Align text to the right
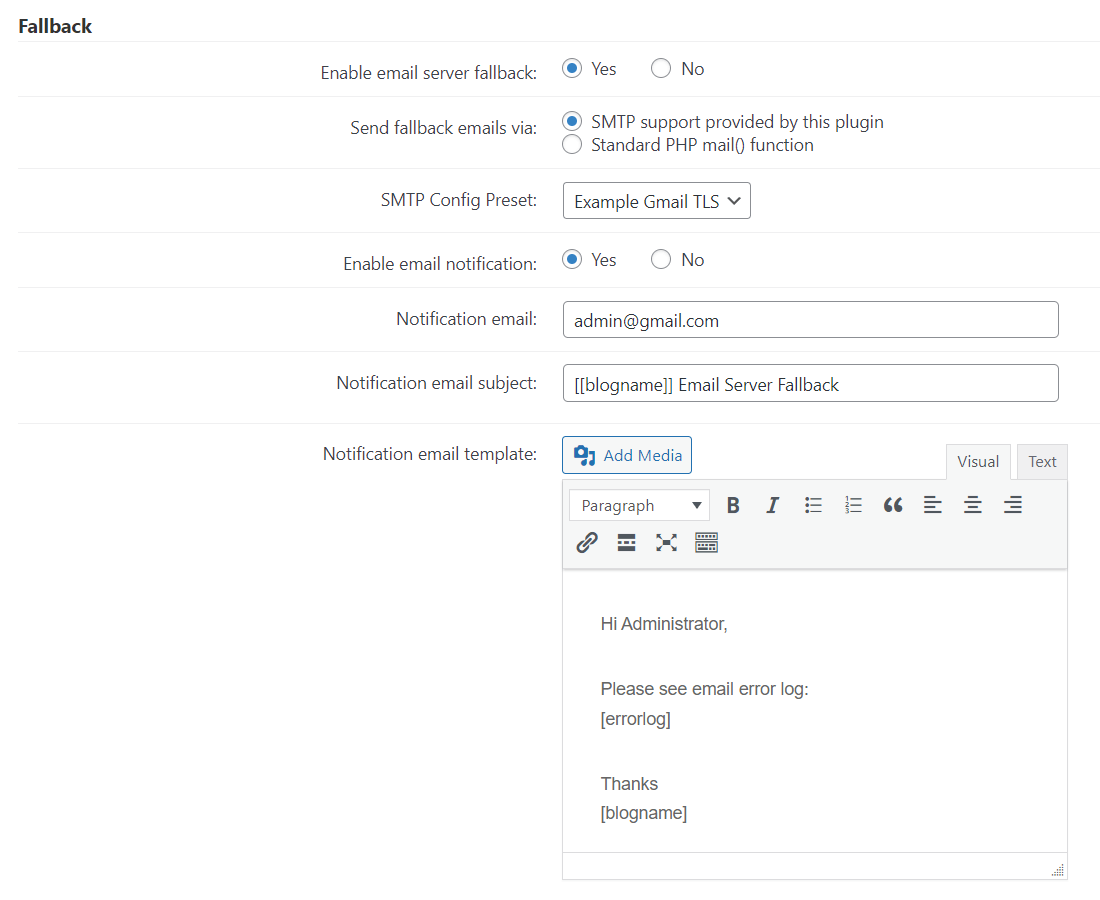1100x900 pixels. click(x=1013, y=505)
